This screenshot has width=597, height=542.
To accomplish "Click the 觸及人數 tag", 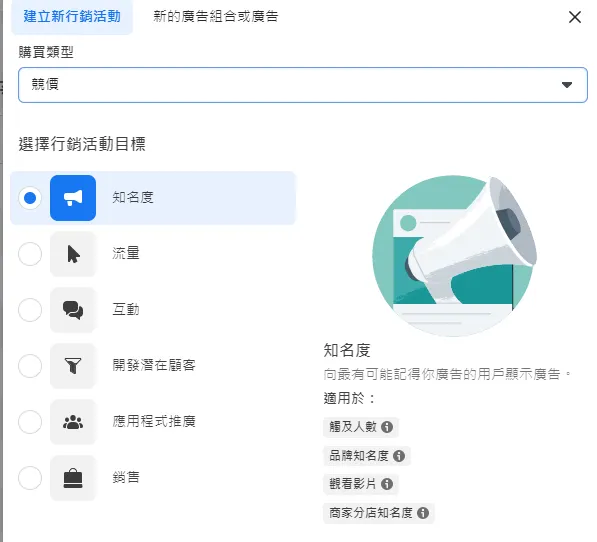I will [x=361, y=427].
